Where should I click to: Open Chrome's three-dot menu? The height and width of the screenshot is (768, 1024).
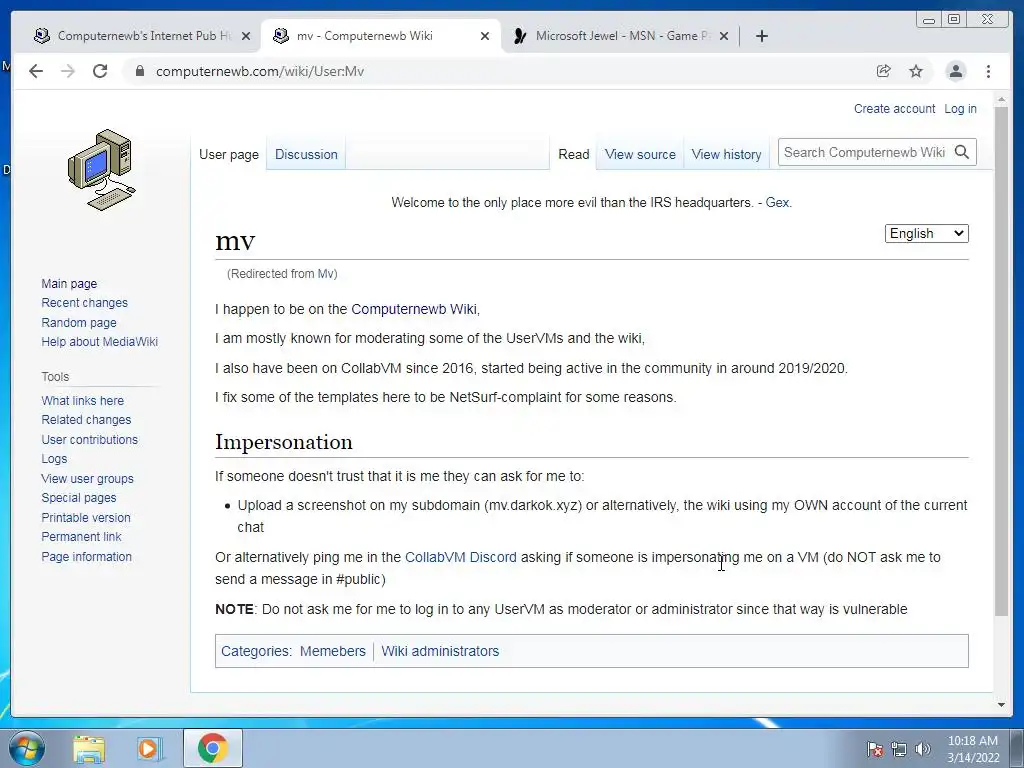[988, 71]
